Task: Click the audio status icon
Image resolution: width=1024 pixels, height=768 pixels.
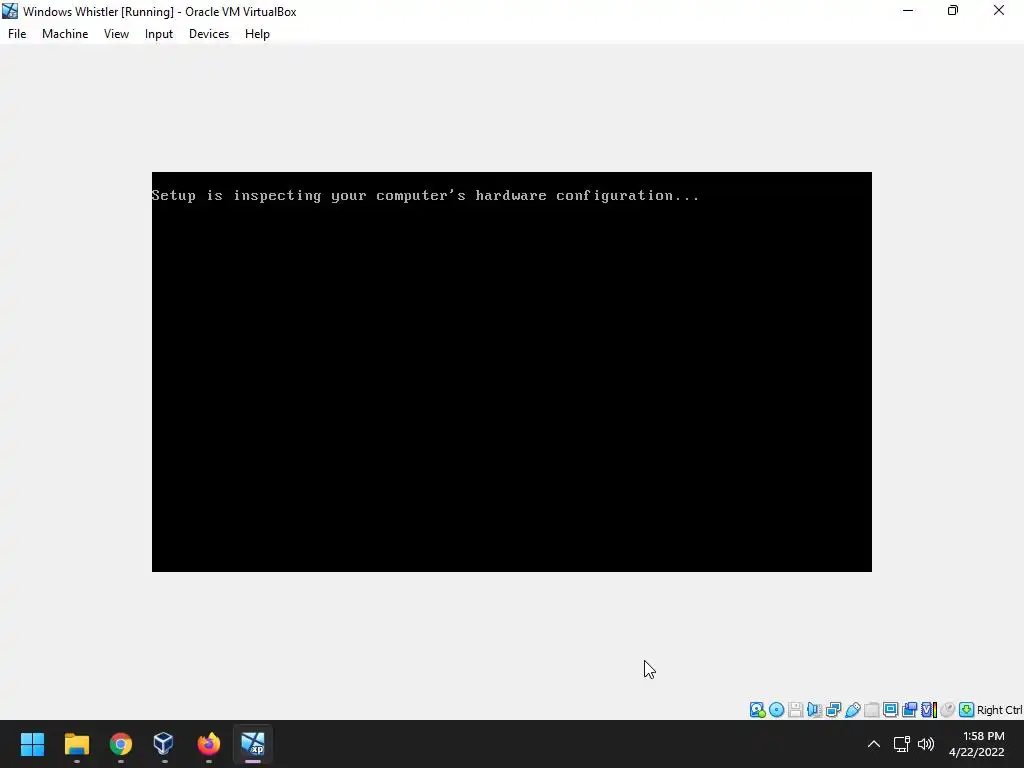Action: [814, 710]
